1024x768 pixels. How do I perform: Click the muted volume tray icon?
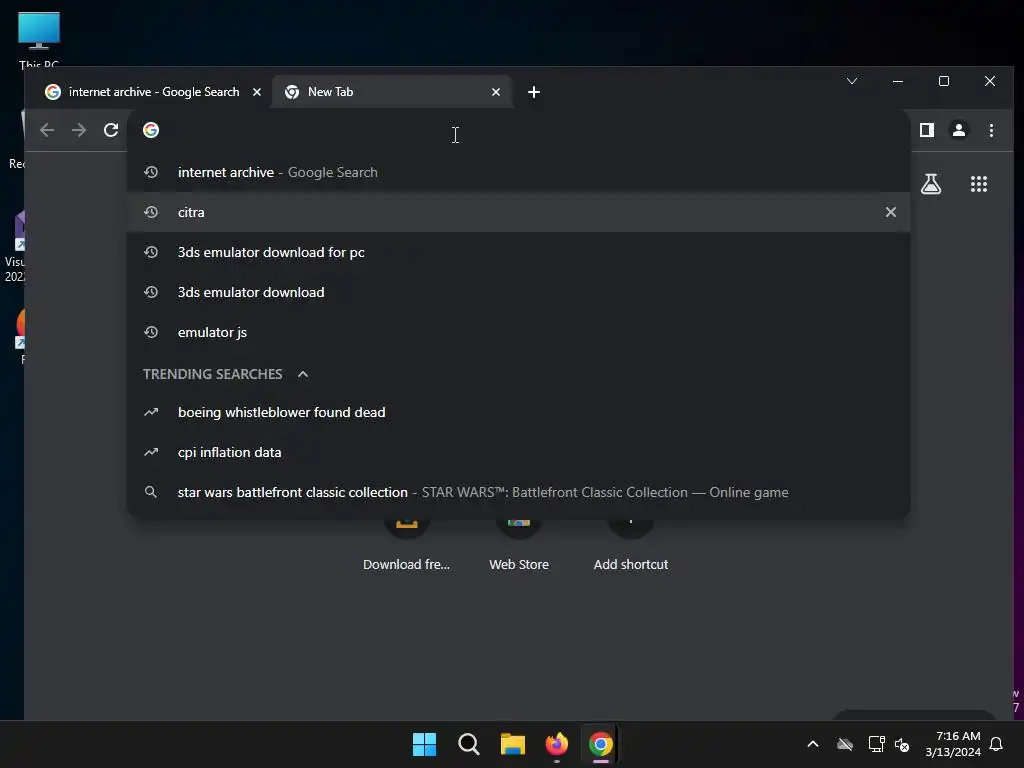click(x=902, y=744)
